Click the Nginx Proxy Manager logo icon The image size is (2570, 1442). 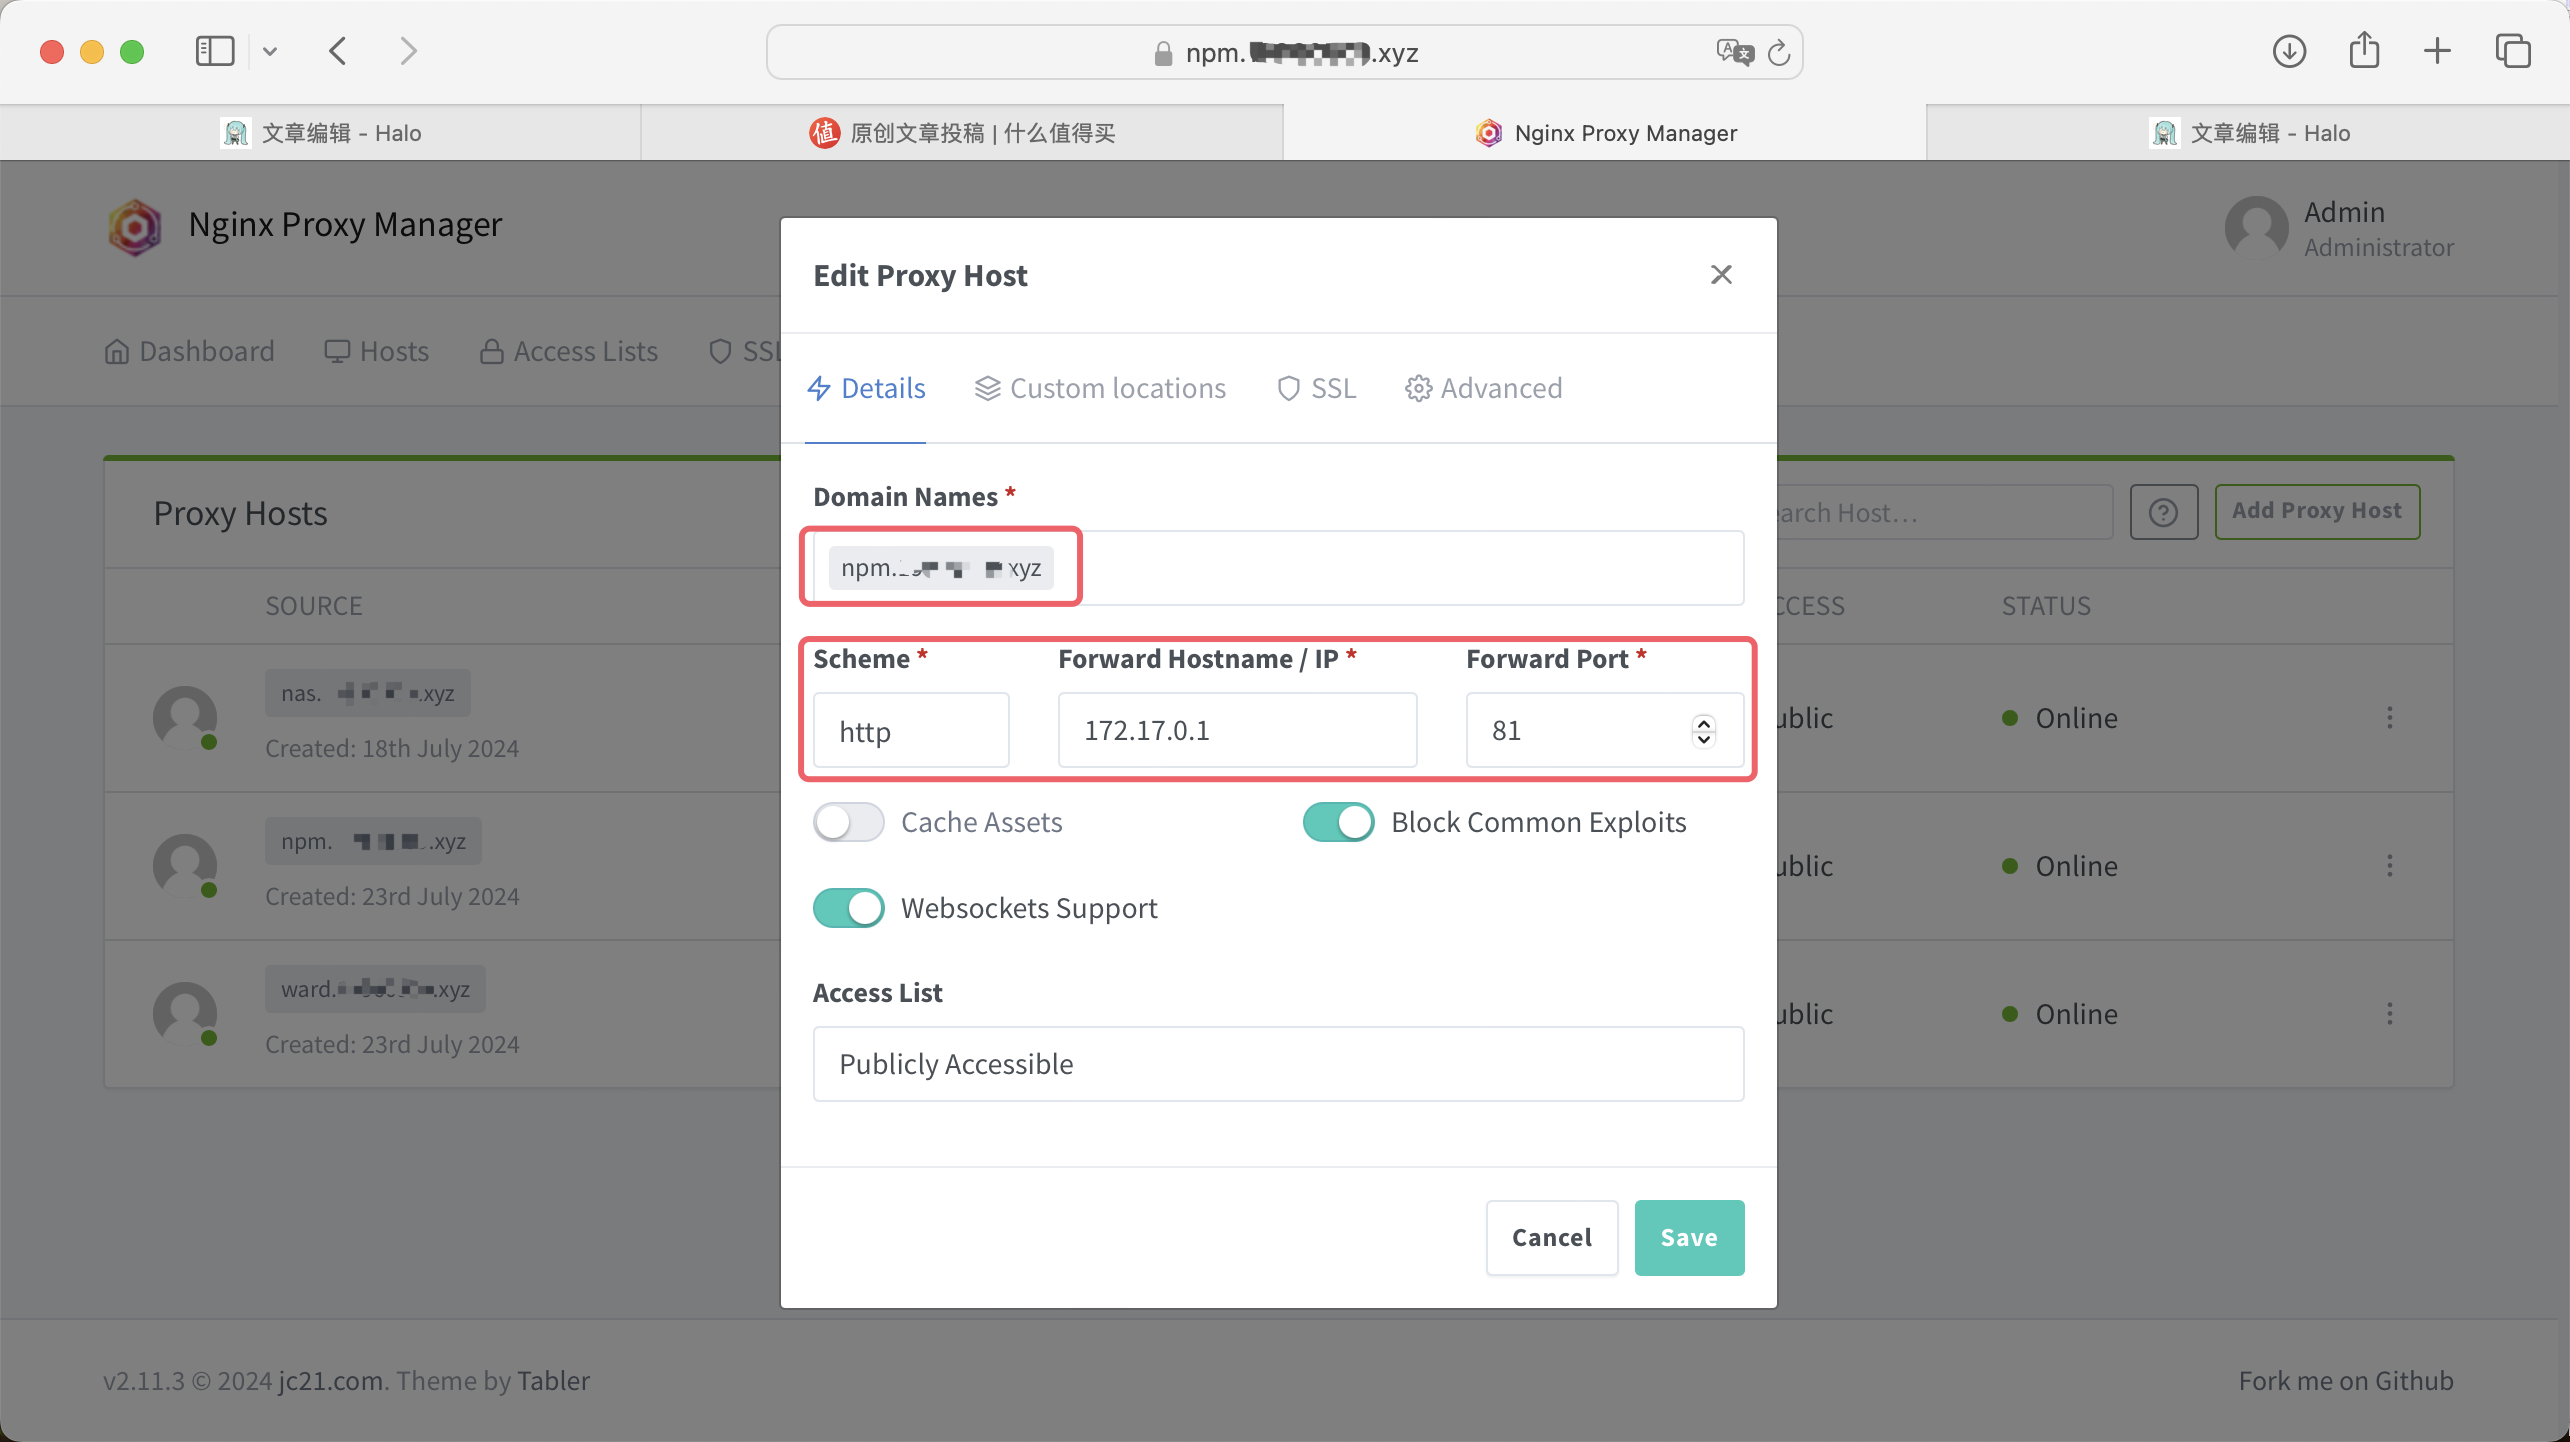[135, 227]
